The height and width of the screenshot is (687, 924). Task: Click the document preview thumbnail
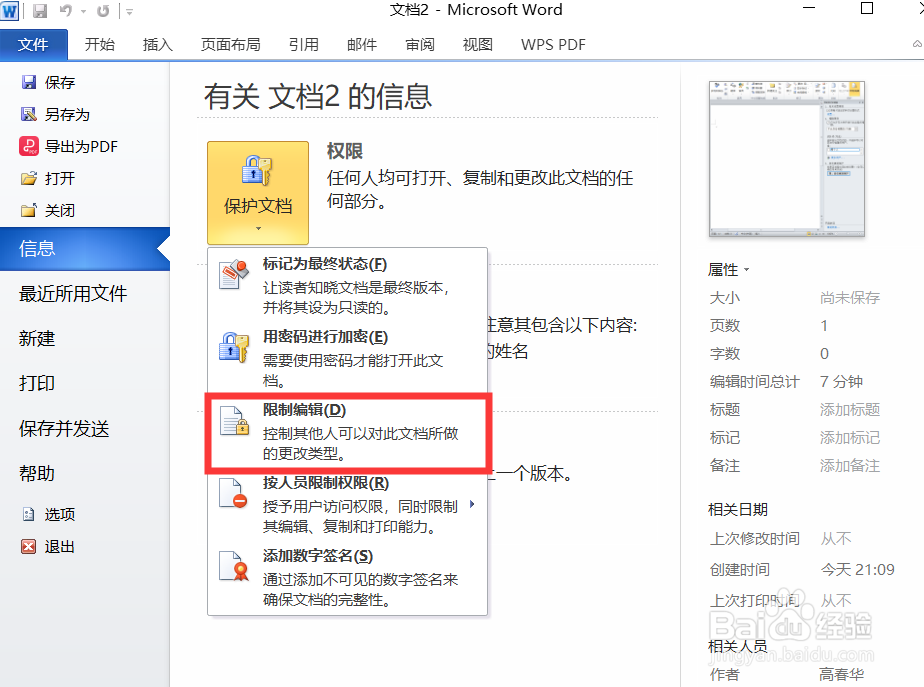pos(786,156)
